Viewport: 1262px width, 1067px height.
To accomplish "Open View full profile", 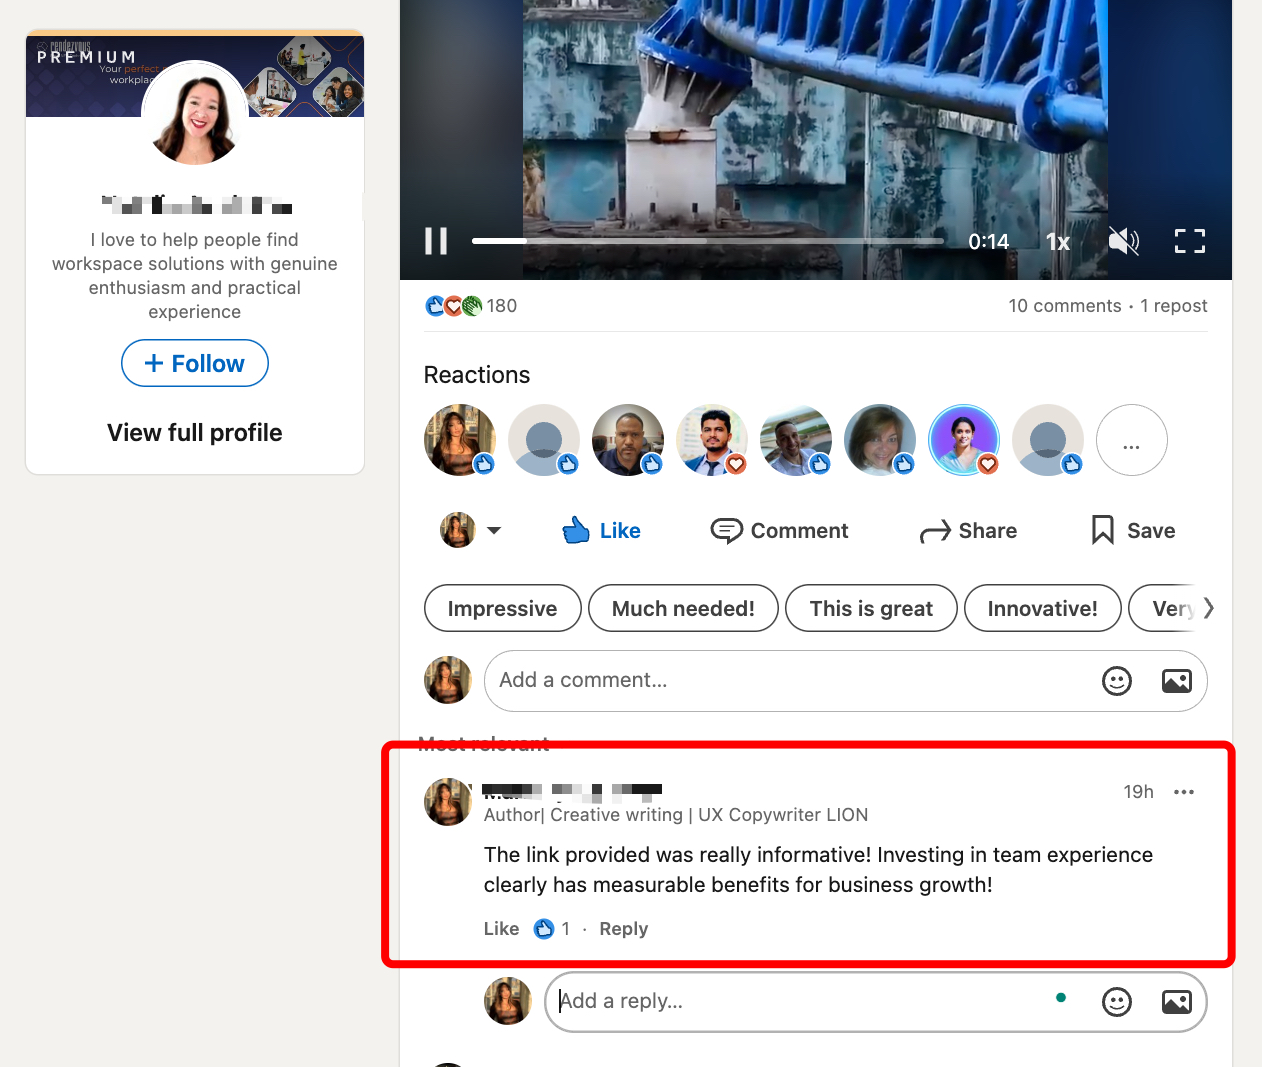I will [x=194, y=432].
